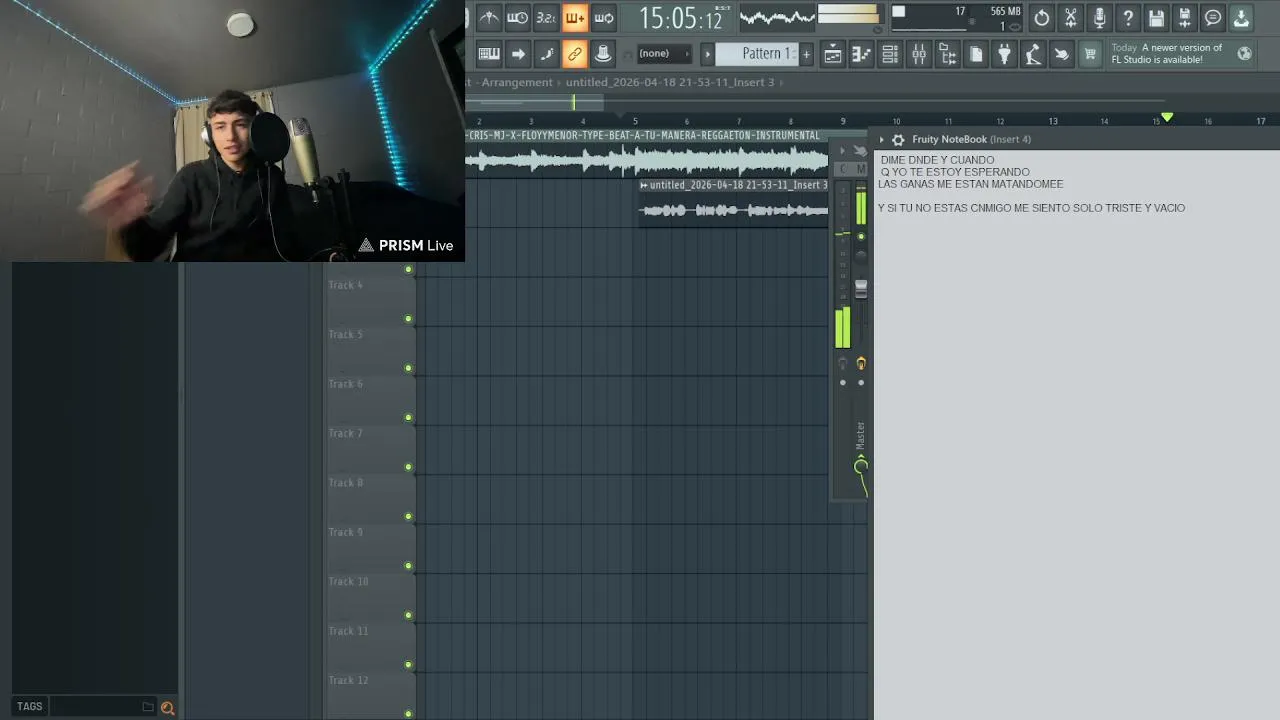Open touch controllers hand icon
The image size is (1280, 720).
pyautogui.click(x=1062, y=54)
